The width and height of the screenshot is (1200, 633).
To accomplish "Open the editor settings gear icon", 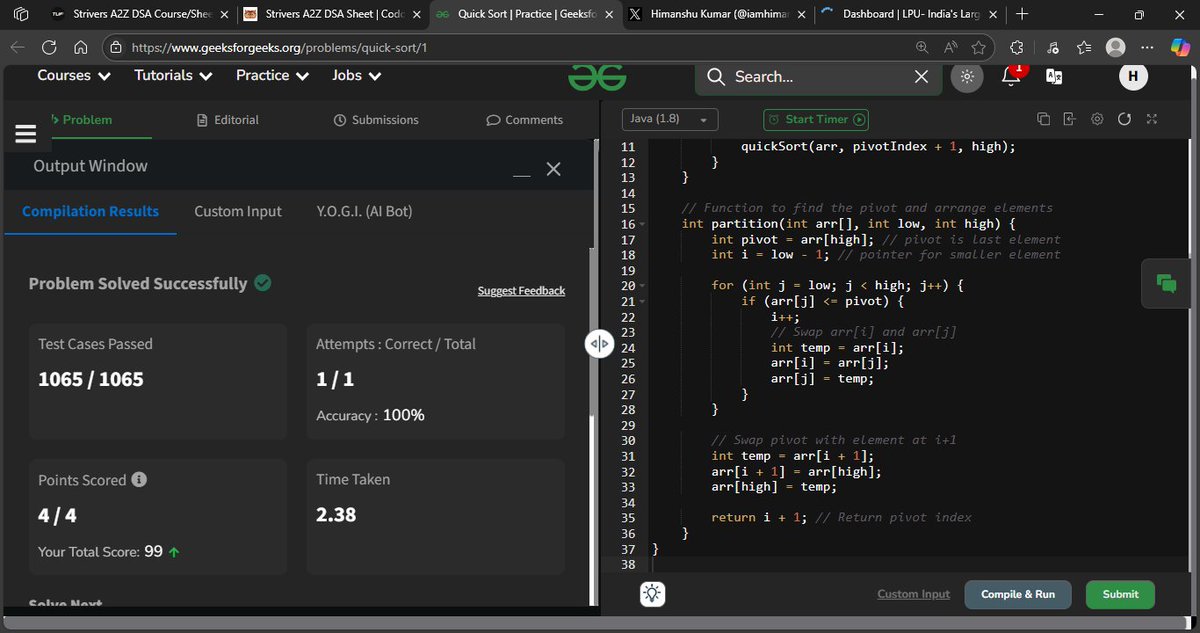I will pyautogui.click(x=1097, y=119).
